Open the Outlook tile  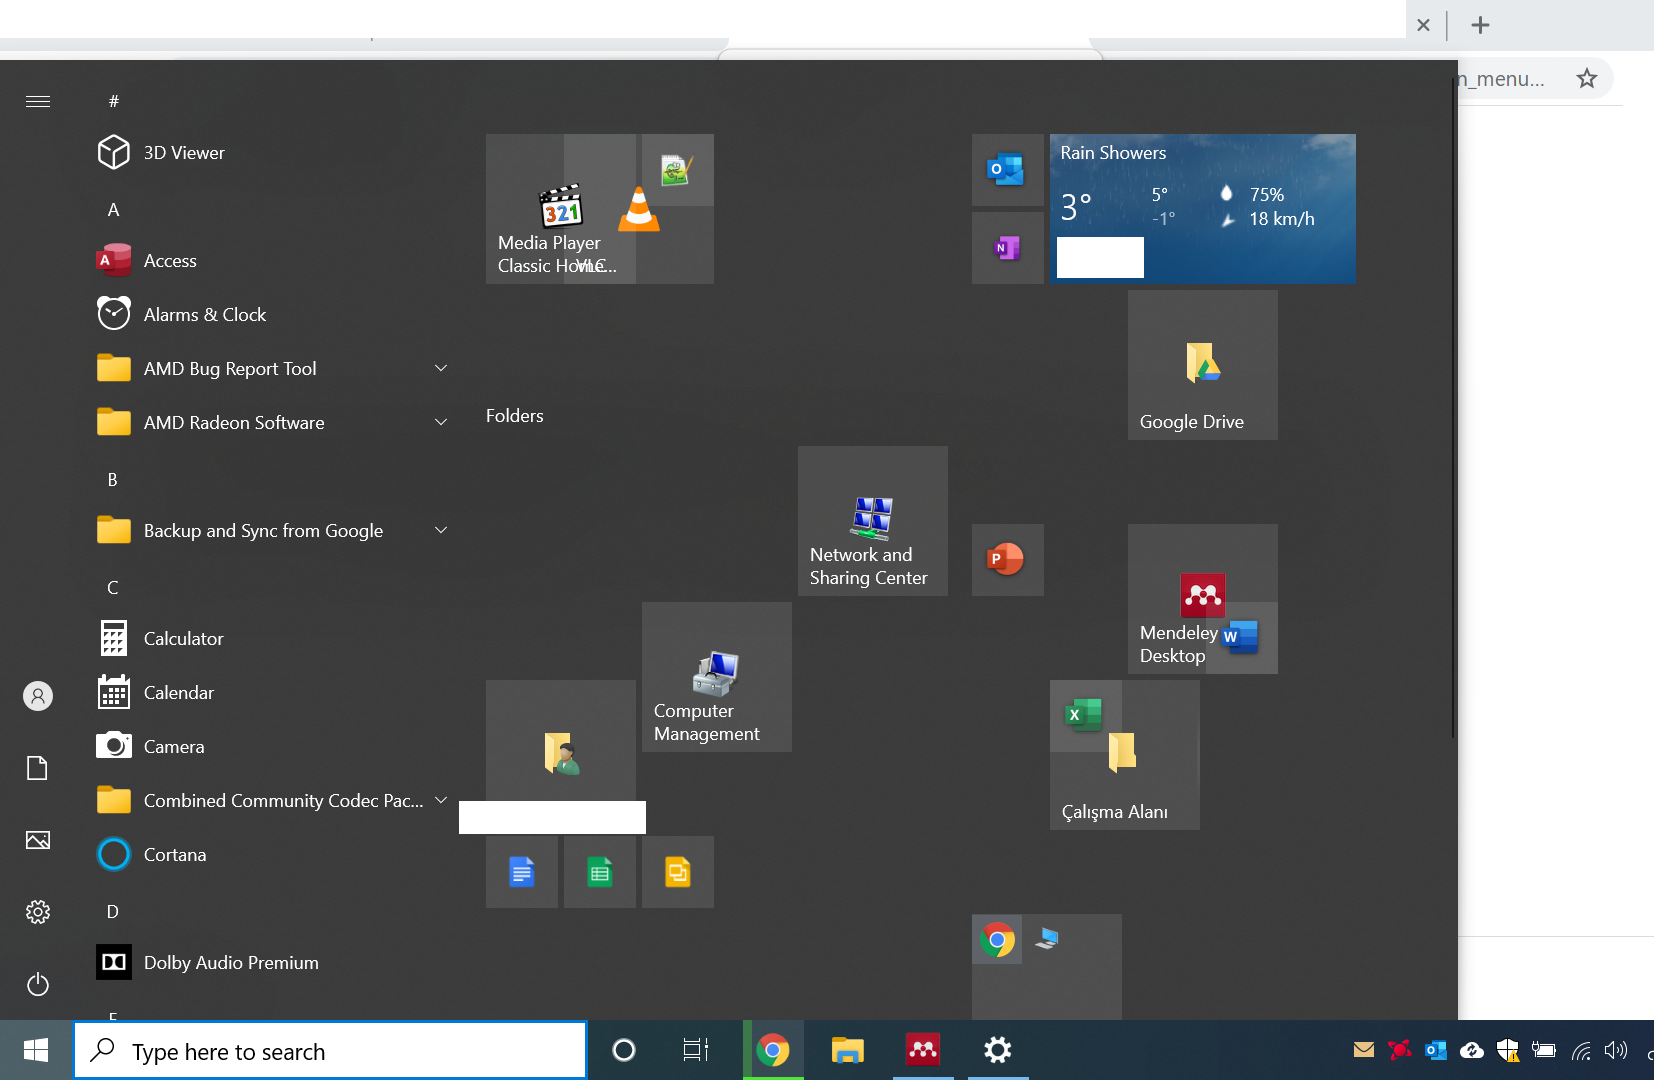click(1007, 170)
